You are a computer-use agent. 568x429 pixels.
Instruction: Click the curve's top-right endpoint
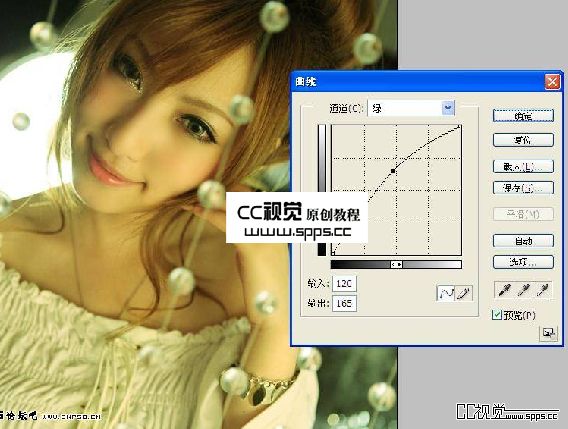(x=459, y=126)
